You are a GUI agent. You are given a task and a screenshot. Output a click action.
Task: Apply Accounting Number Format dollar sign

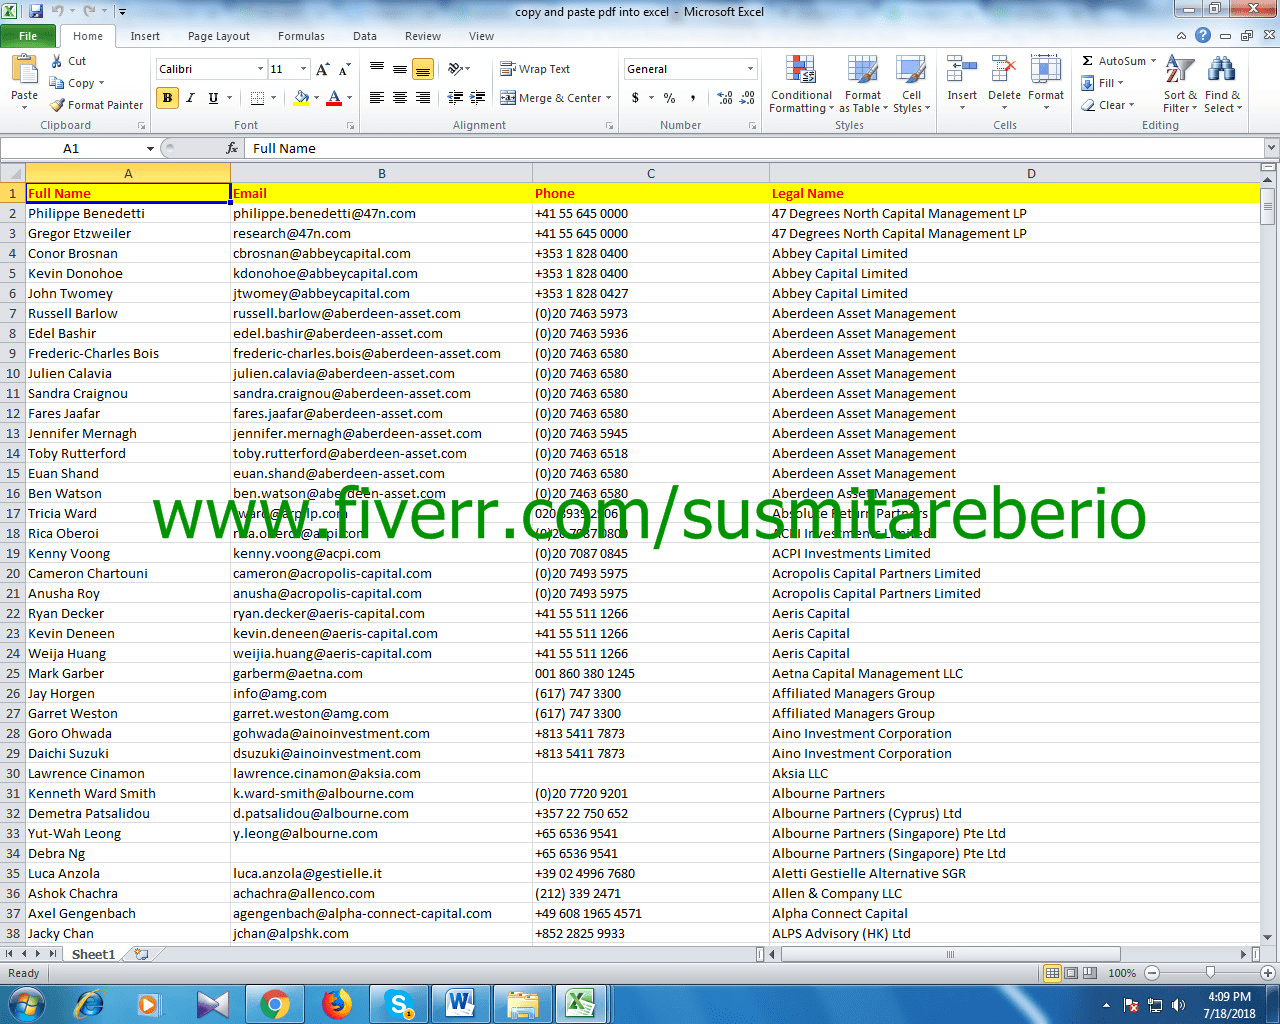pyautogui.click(x=635, y=98)
